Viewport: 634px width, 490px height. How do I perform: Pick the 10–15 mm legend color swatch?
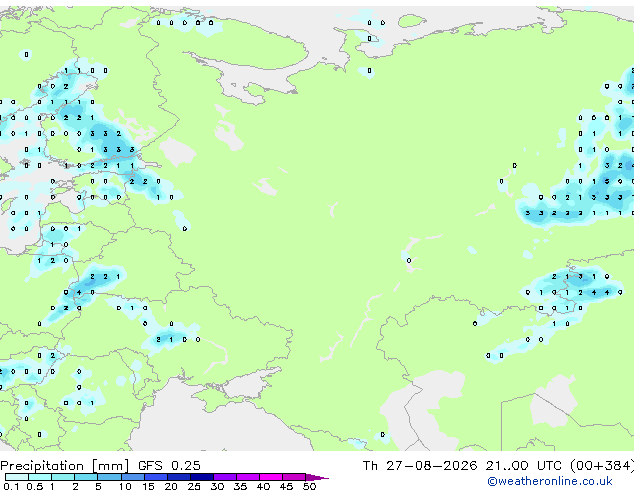pyautogui.click(x=132, y=477)
